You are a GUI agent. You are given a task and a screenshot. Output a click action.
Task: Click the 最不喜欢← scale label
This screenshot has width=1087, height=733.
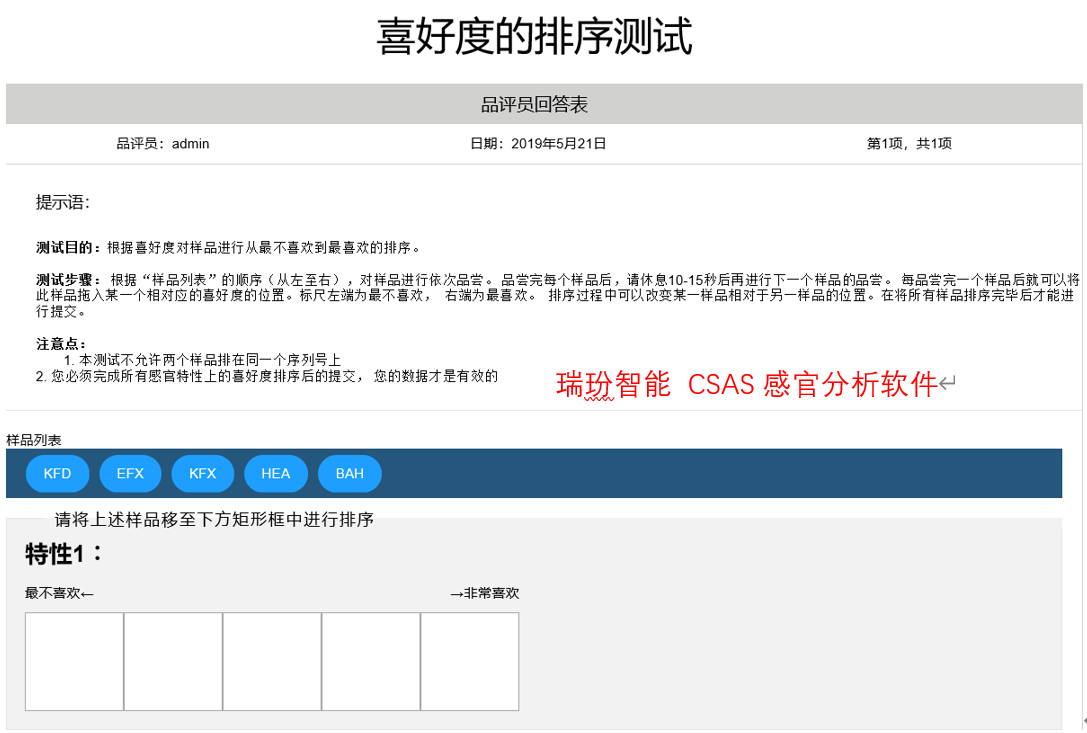point(60,593)
